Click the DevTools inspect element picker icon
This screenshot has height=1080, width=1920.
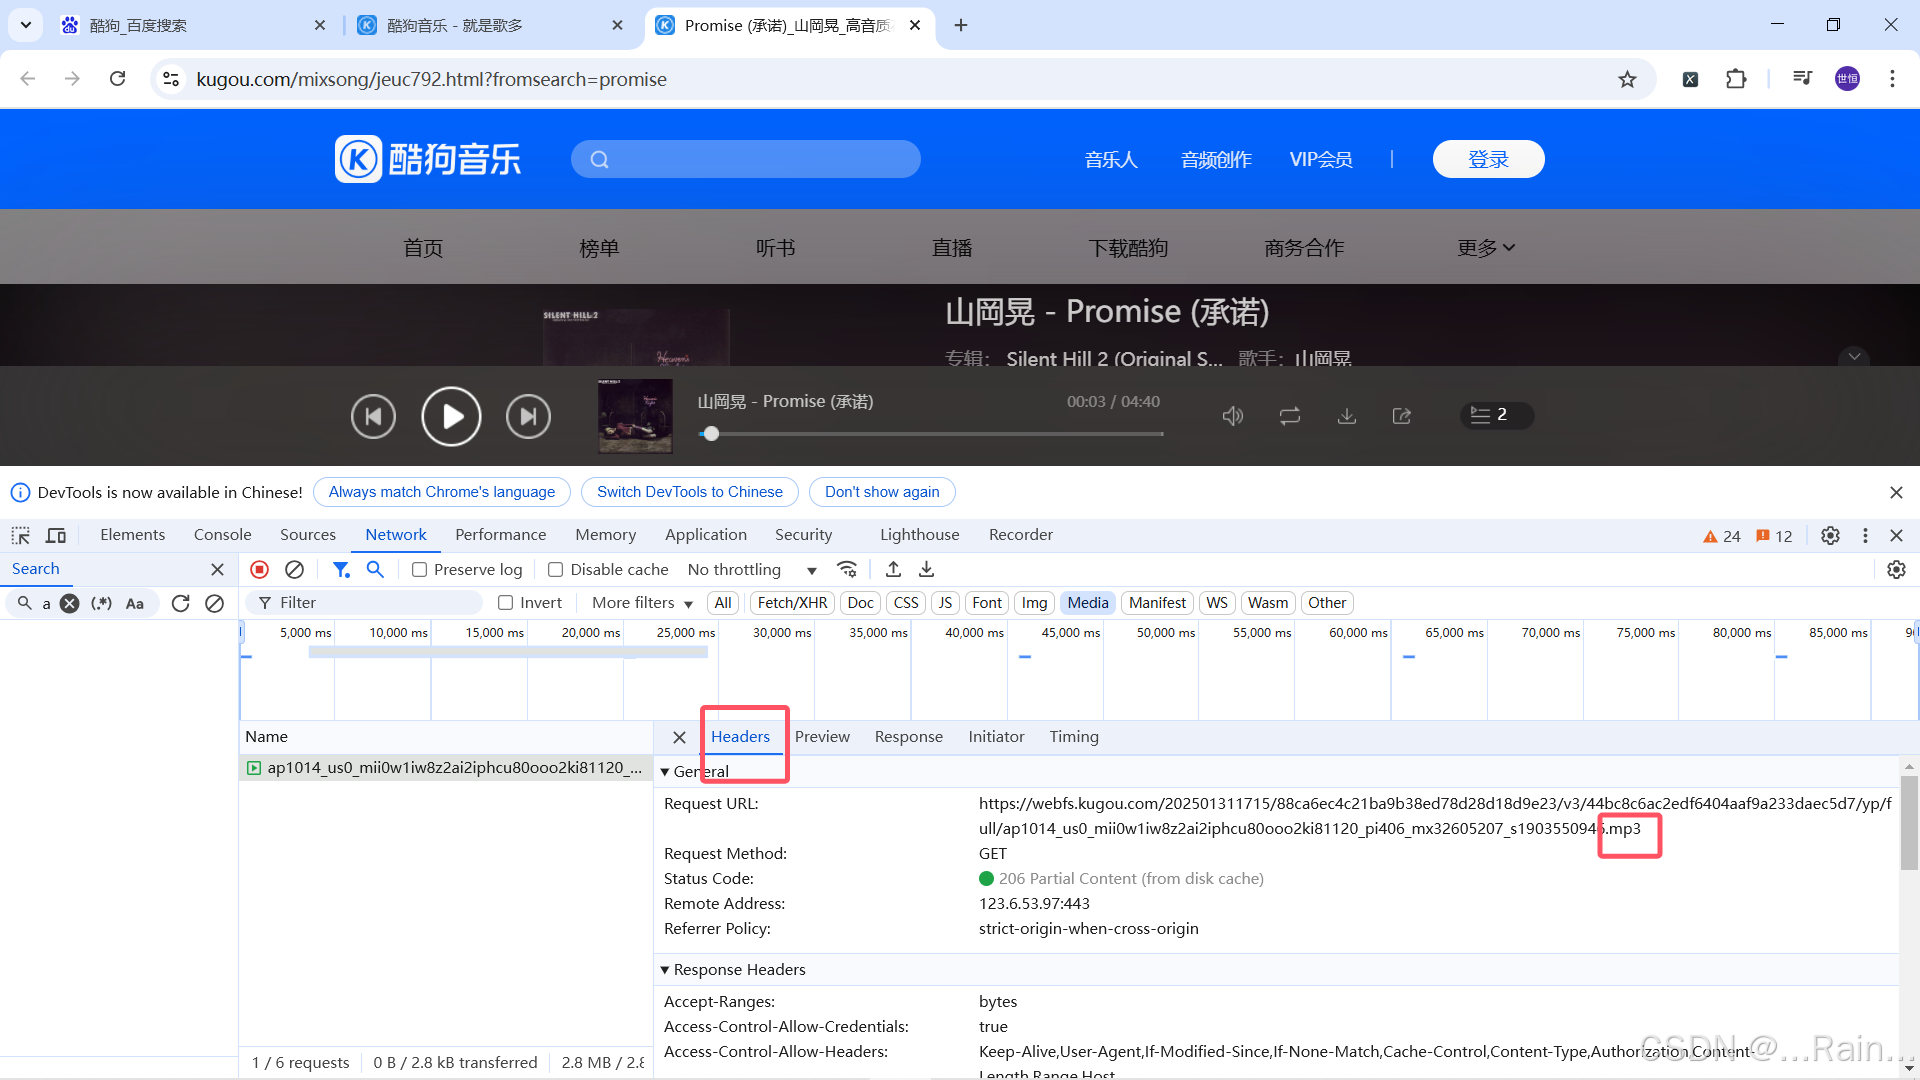(21, 535)
